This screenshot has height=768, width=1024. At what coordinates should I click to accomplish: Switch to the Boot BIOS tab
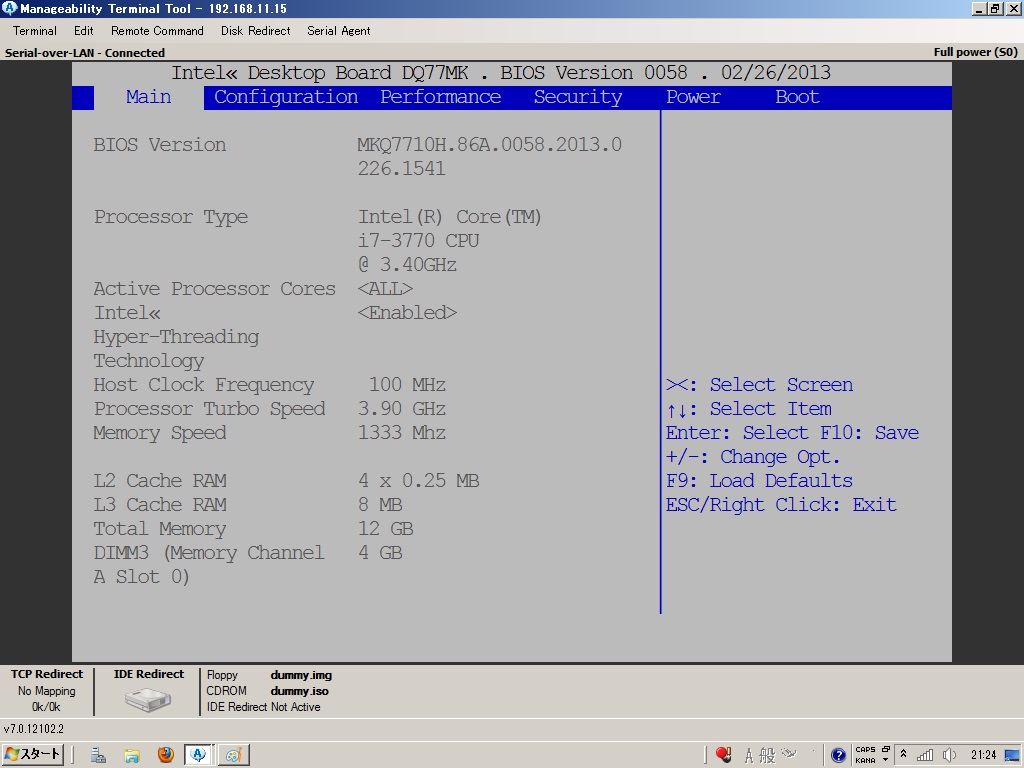(x=797, y=97)
